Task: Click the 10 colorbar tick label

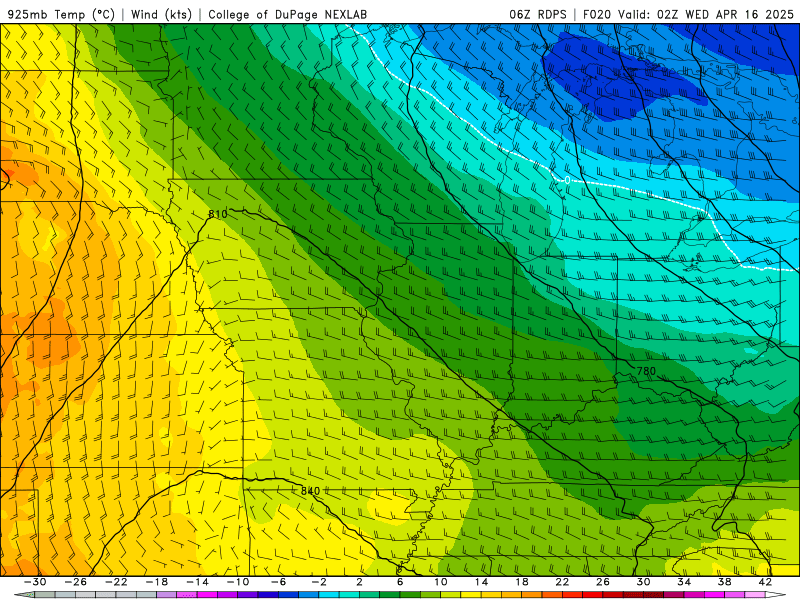Action: [x=441, y=582]
